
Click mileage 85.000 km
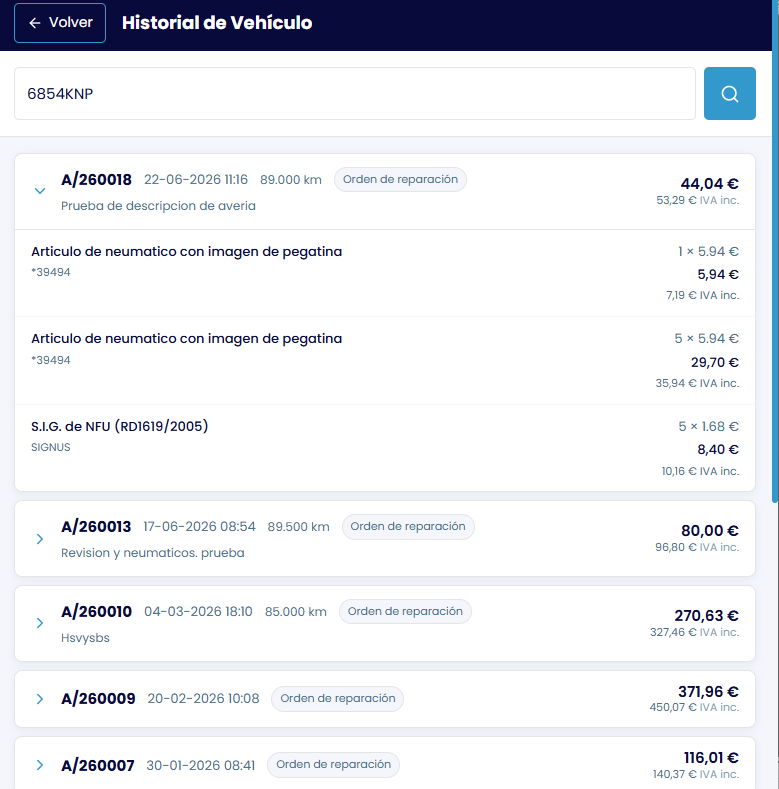296,612
